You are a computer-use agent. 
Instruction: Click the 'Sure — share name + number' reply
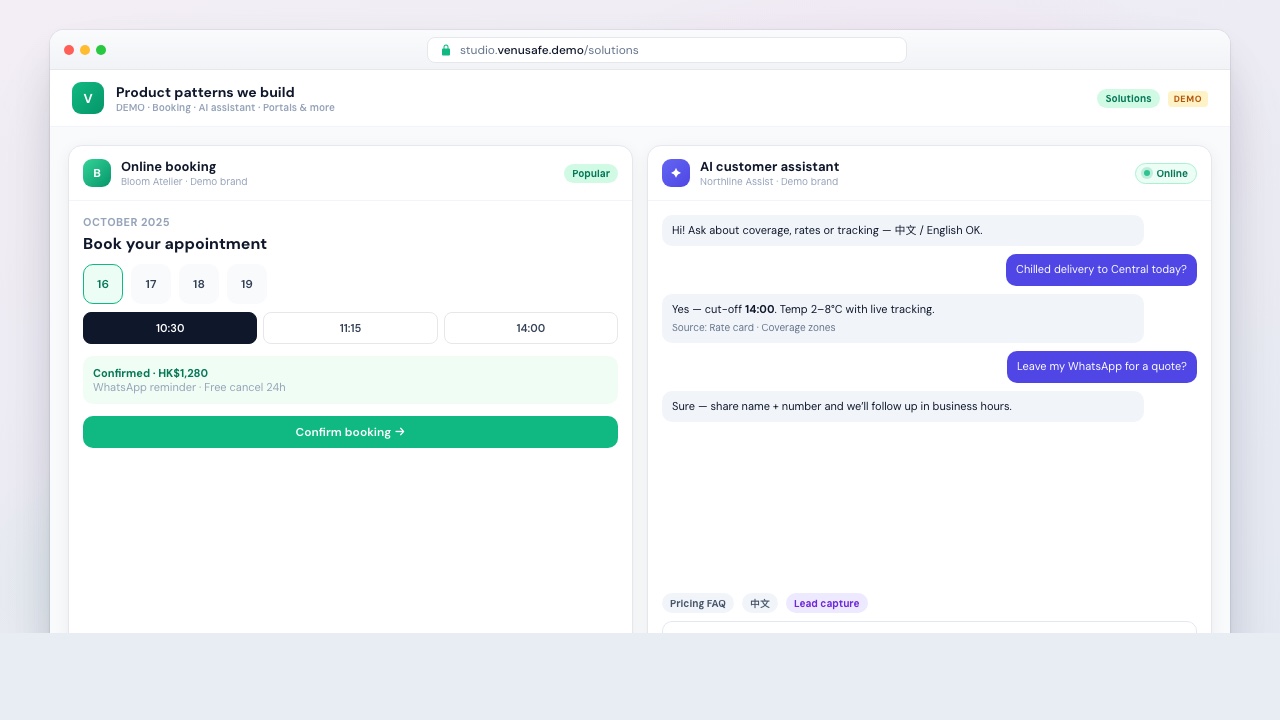coord(903,406)
